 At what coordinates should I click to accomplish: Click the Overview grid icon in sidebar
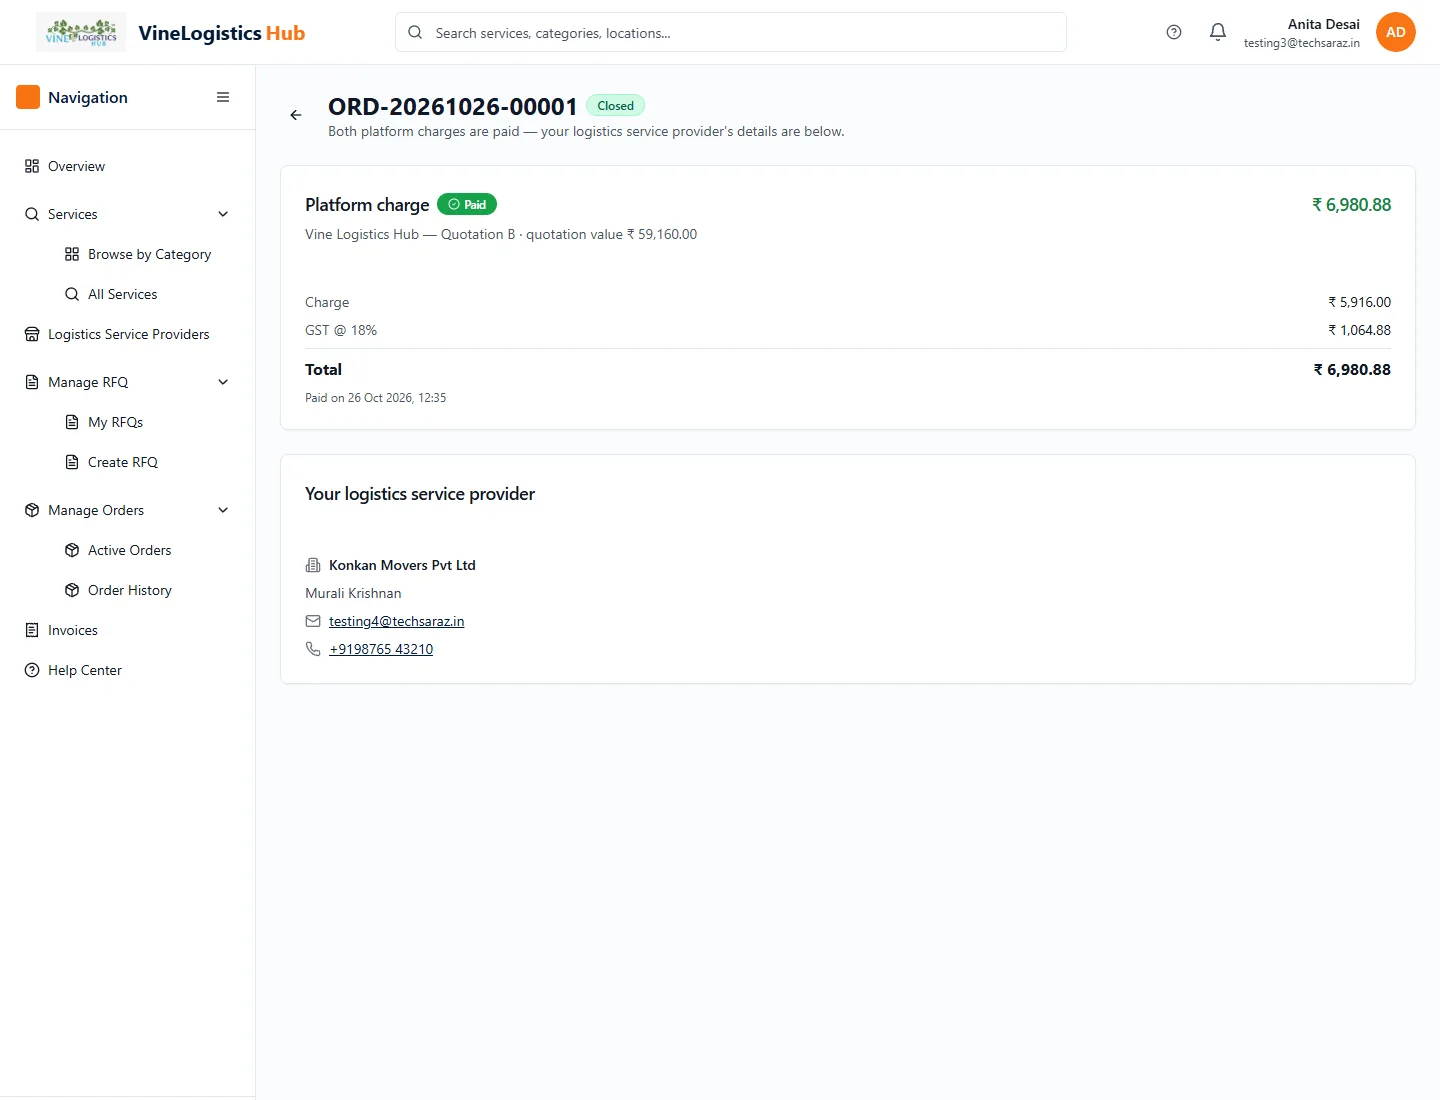click(x=32, y=166)
